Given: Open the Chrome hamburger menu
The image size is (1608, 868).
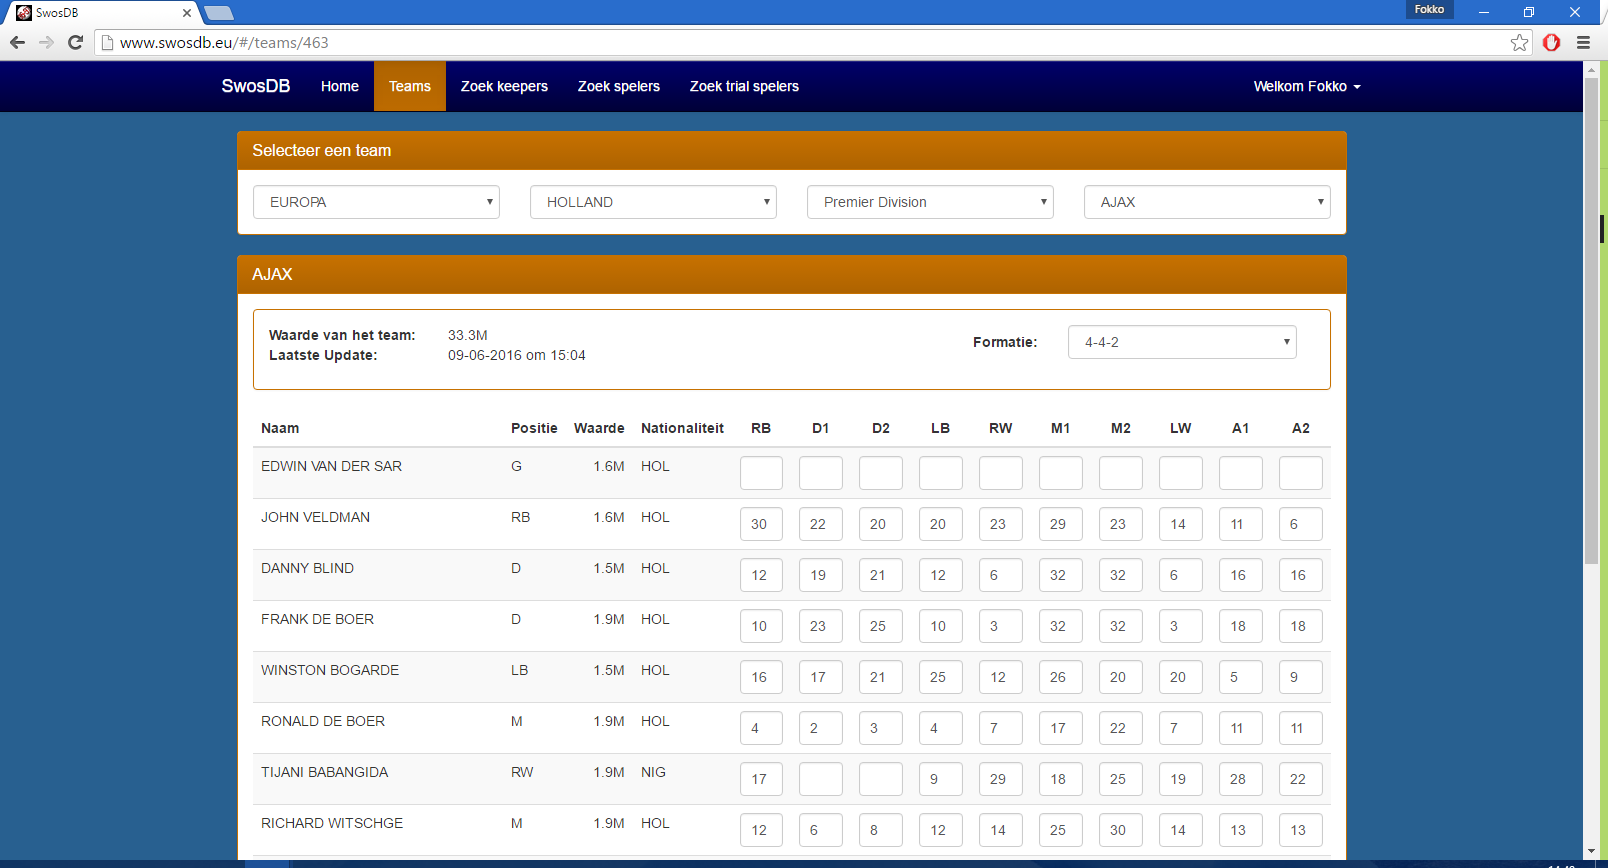Looking at the screenshot, I should (1583, 42).
